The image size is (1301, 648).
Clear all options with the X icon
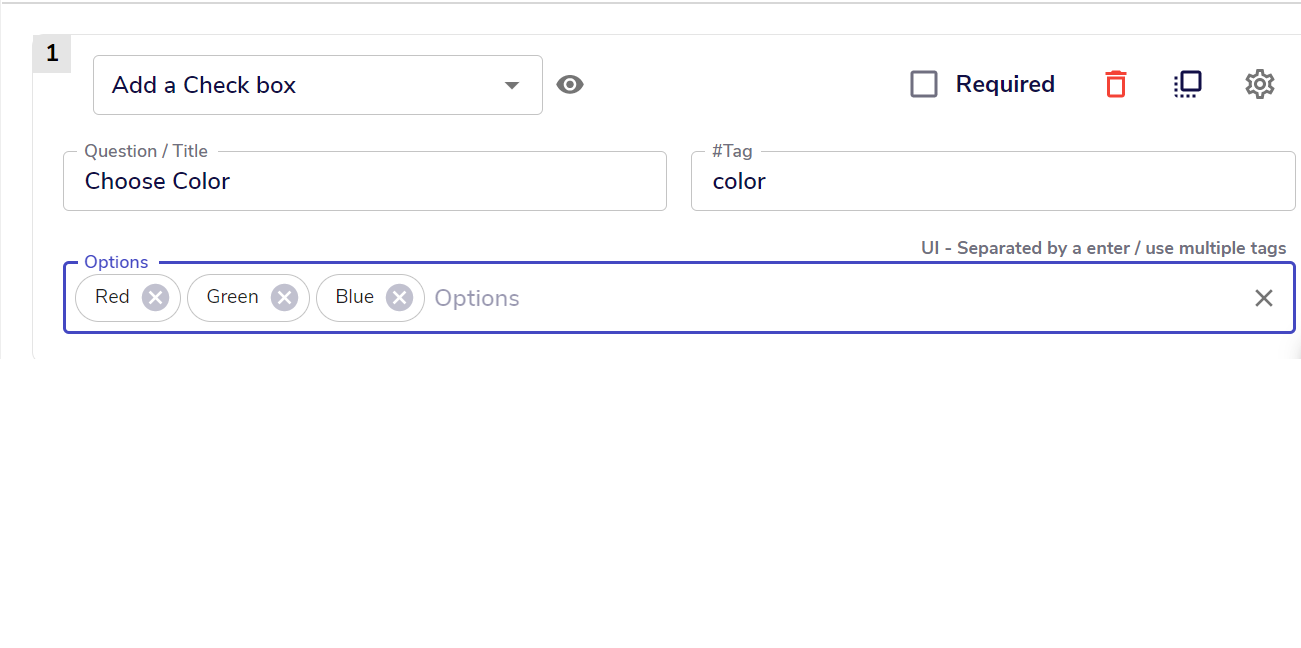(x=1264, y=298)
